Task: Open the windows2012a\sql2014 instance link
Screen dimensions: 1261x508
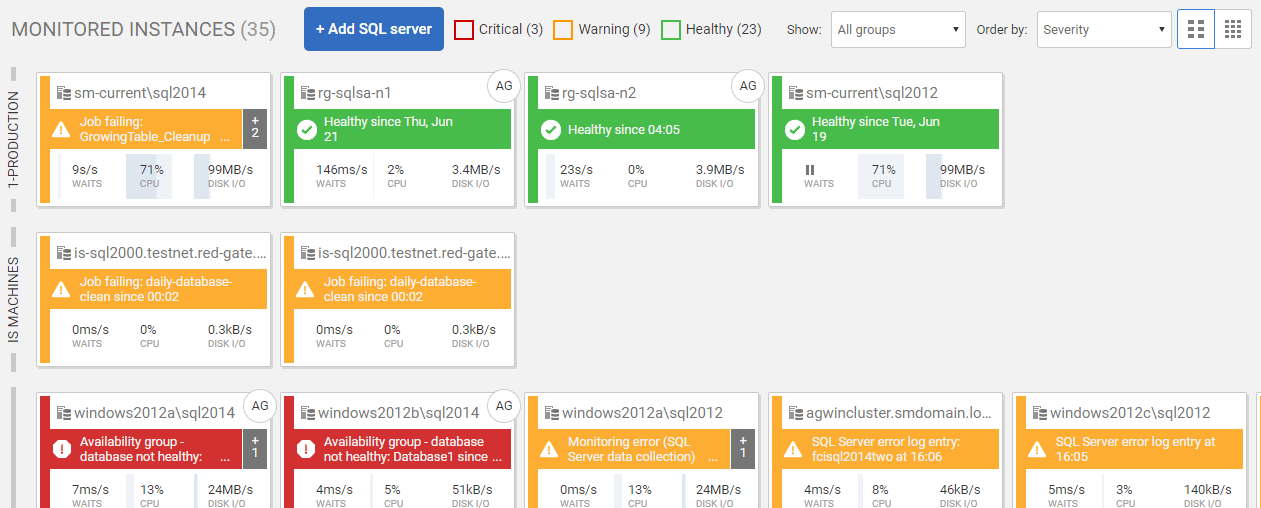Action: 156,413
